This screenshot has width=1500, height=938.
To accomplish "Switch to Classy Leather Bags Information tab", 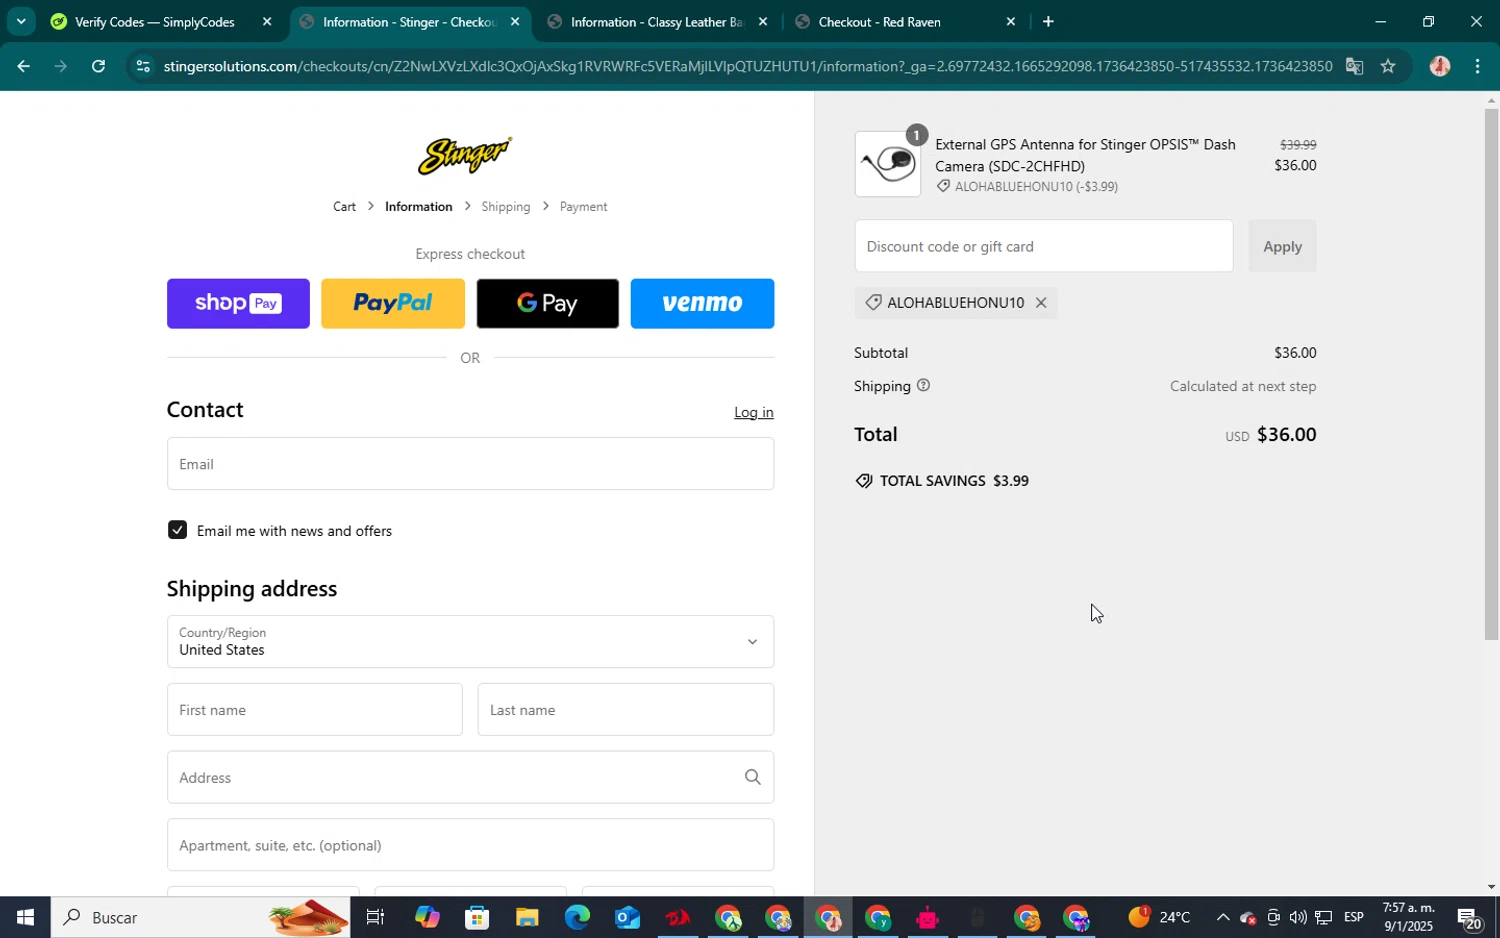I will click(x=657, y=22).
